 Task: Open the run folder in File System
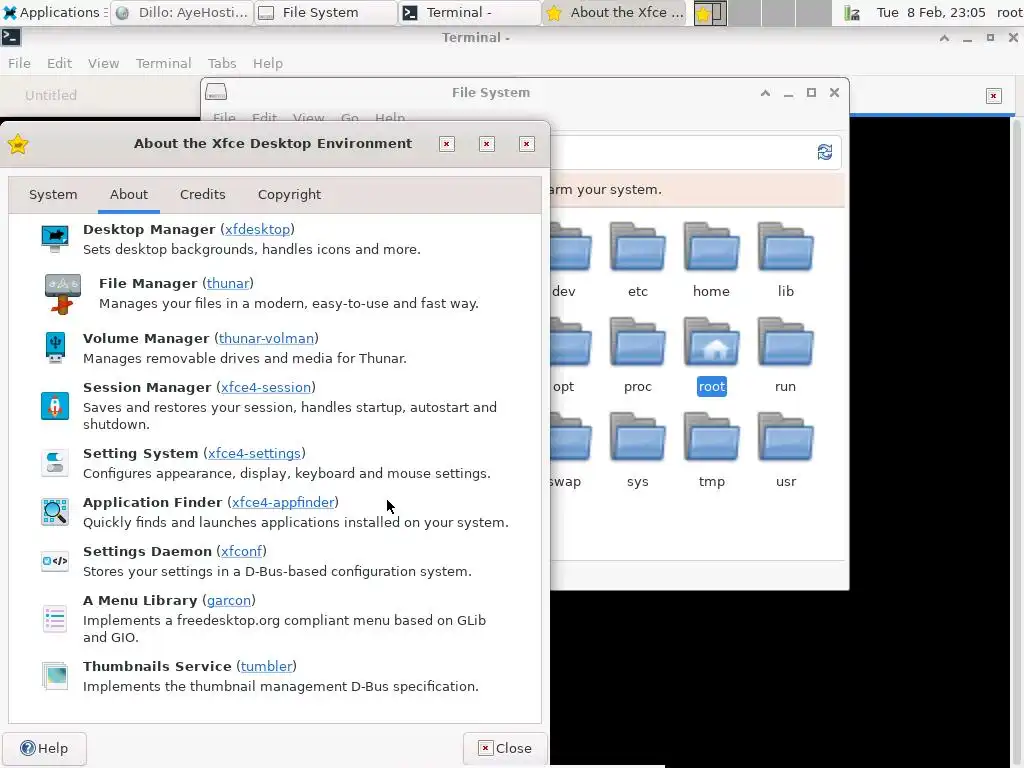785,342
